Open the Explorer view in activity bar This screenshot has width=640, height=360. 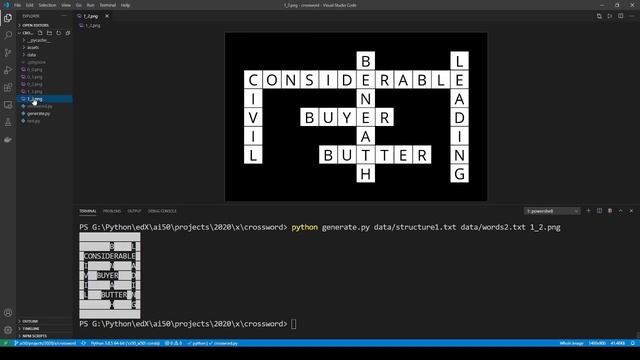(8, 18)
